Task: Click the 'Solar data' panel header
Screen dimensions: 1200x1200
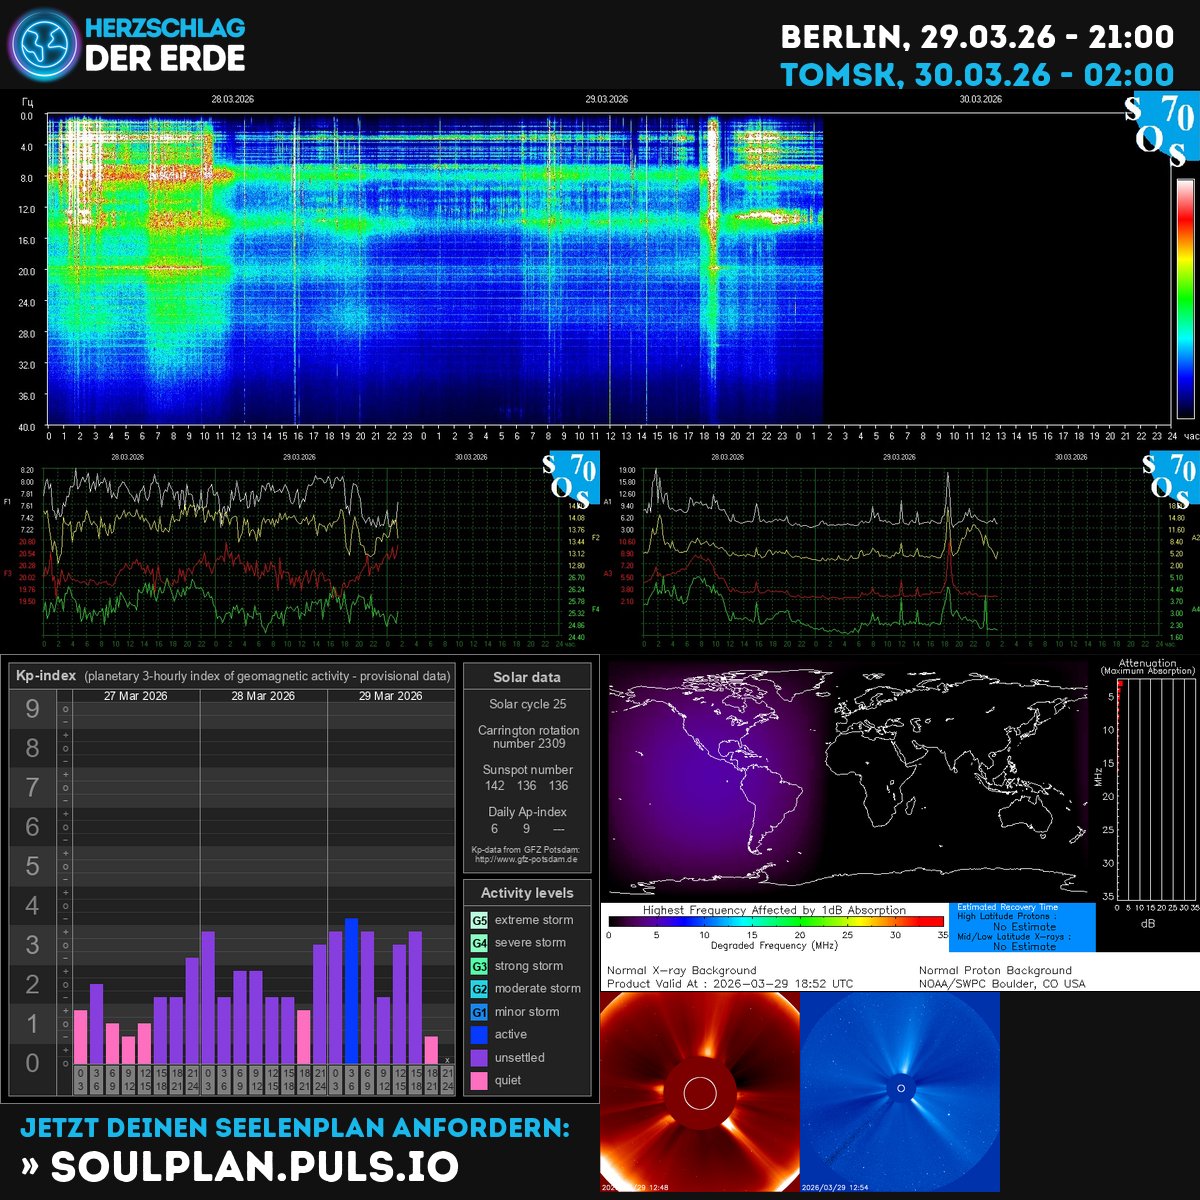Action: click(x=527, y=677)
